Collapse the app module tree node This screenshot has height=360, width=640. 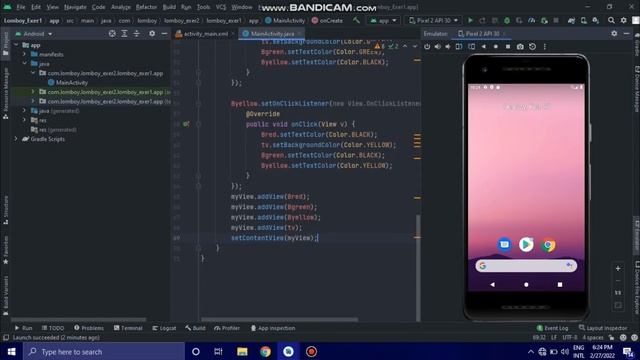pos(16,45)
